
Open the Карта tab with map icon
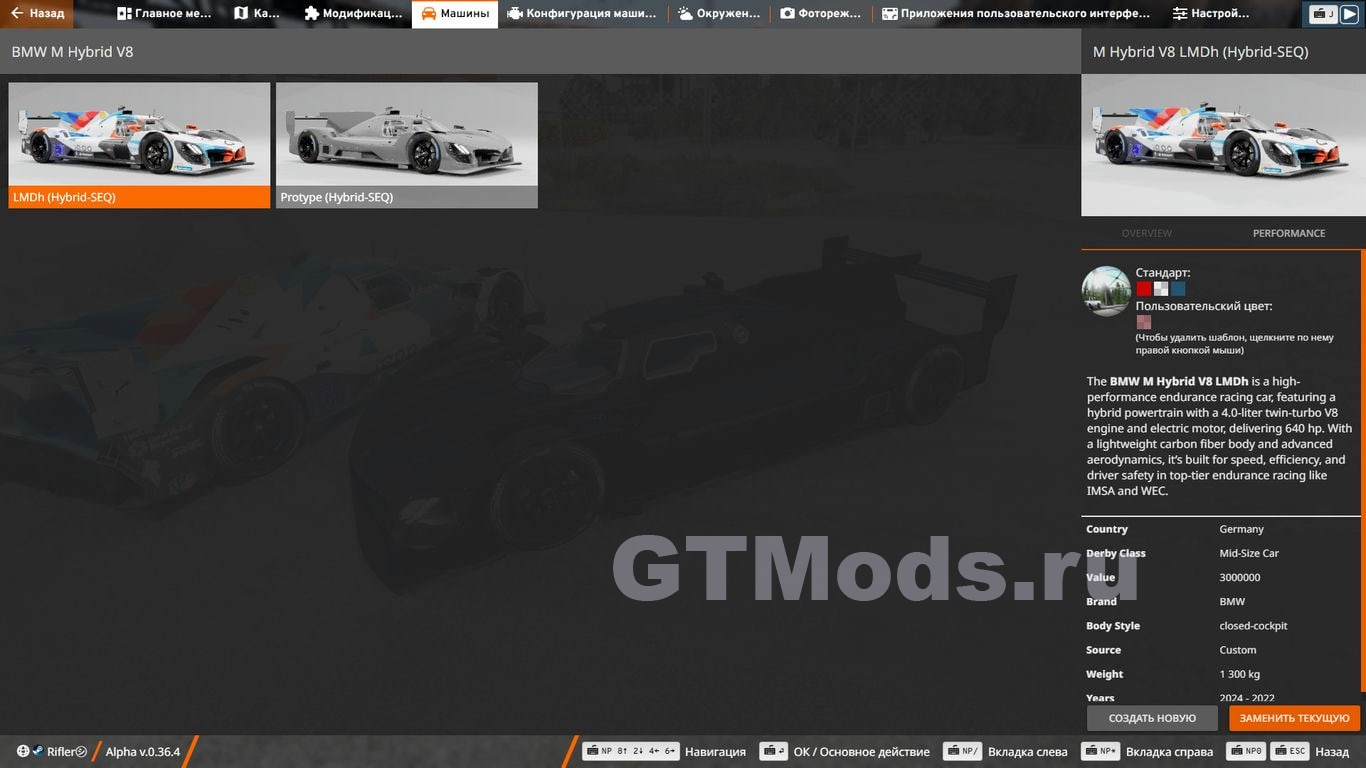point(257,14)
